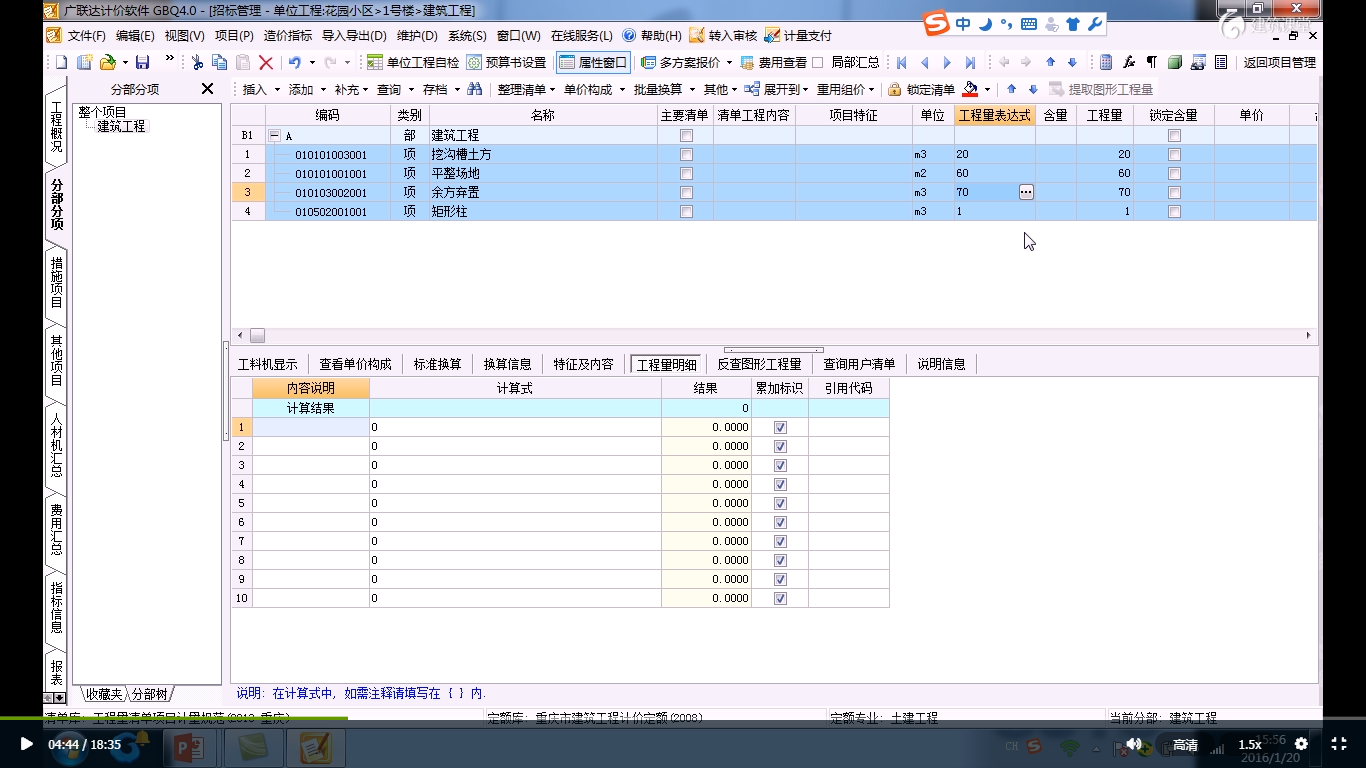Click the green 3D cube icon
Image resolution: width=1366 pixels, height=768 pixels.
click(1175, 62)
